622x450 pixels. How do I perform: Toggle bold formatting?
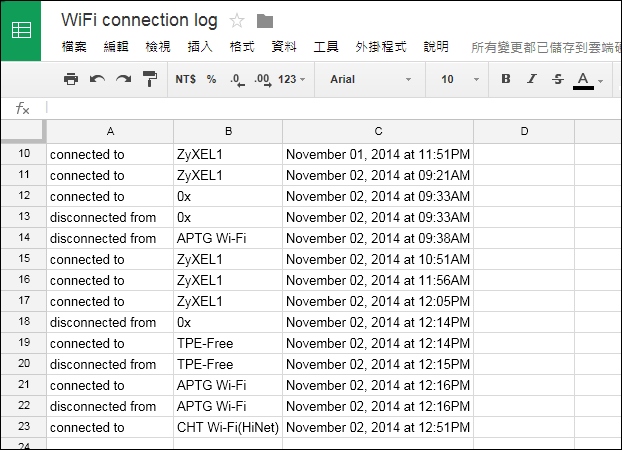pyautogui.click(x=506, y=79)
